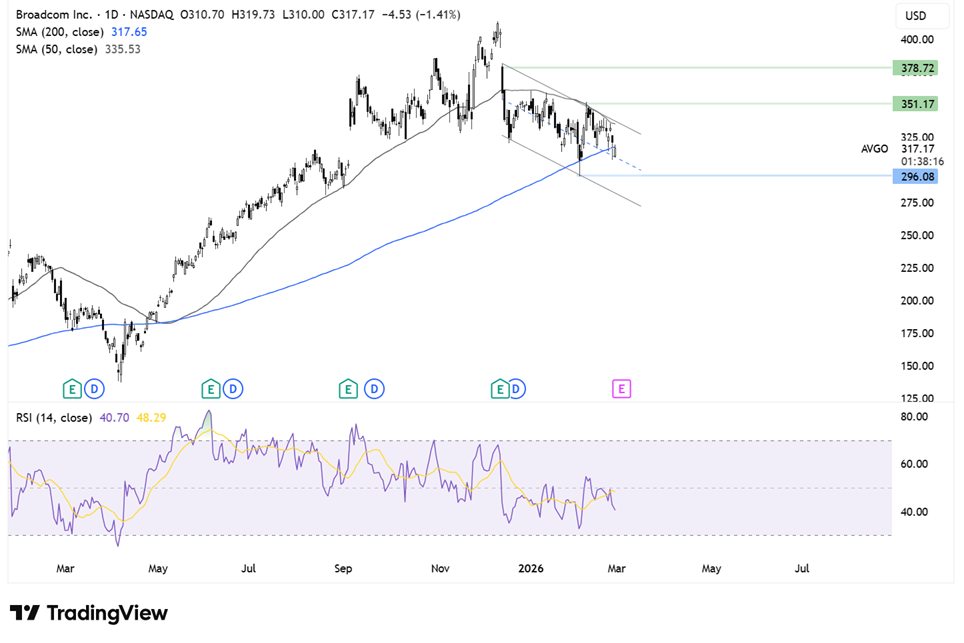The image size is (964, 643).
Task: Click the 275.00 price axis label
Action: [917, 203]
